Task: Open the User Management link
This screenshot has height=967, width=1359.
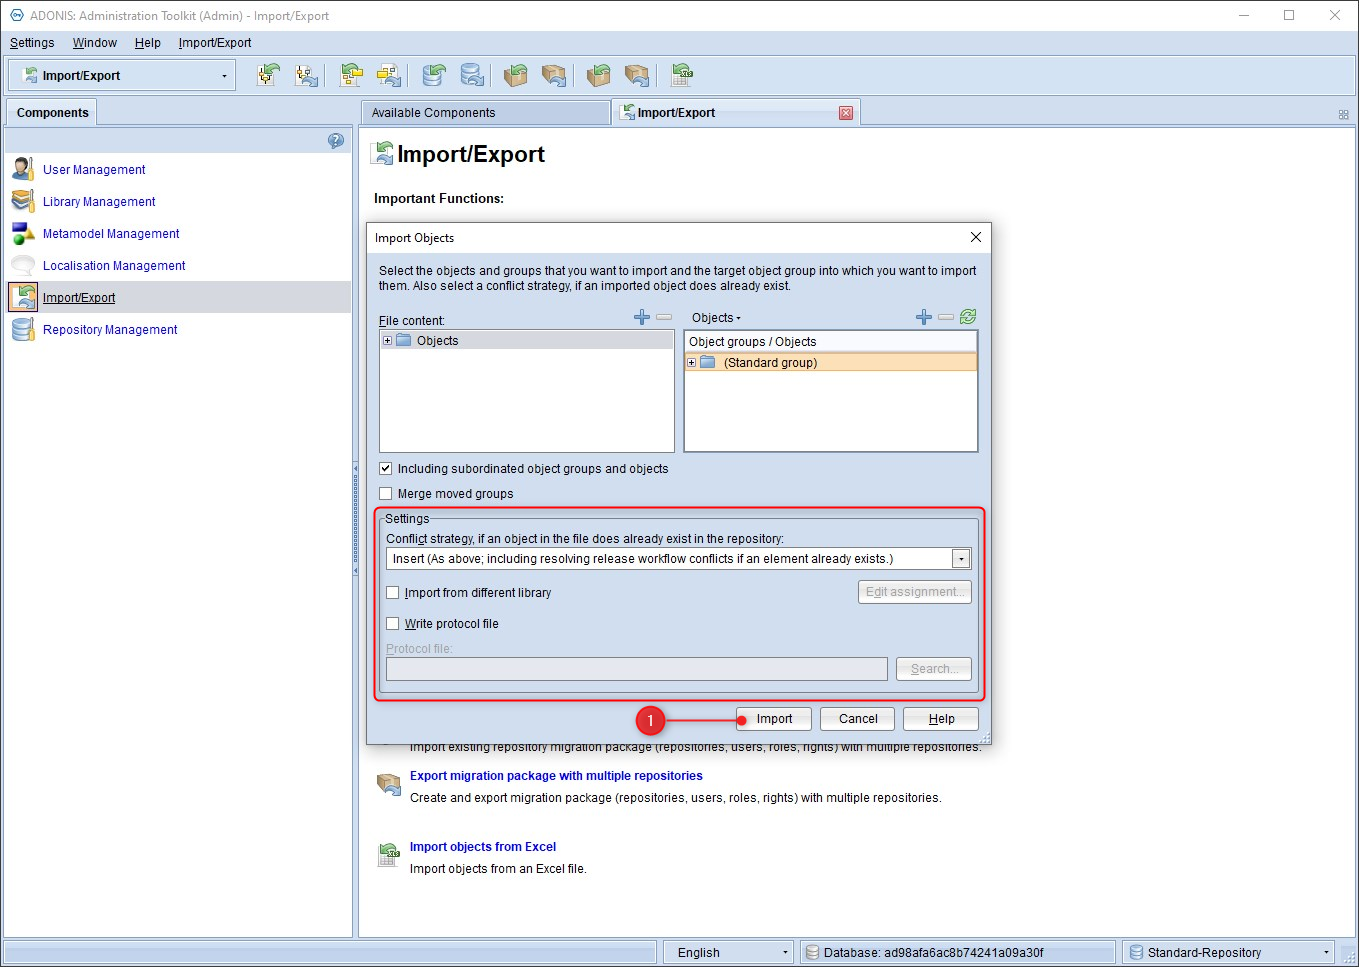Action: pos(94,170)
